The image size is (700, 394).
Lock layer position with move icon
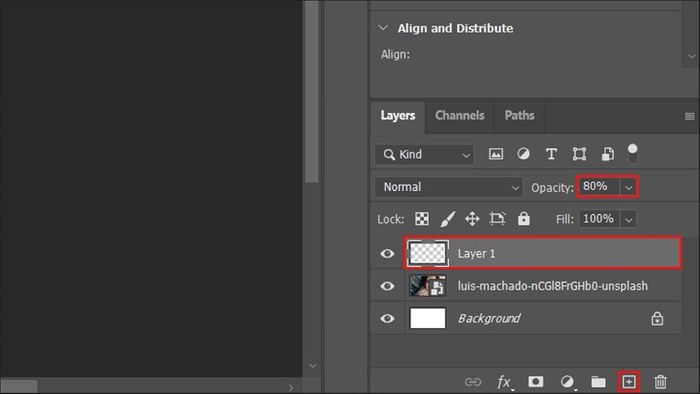pos(472,219)
